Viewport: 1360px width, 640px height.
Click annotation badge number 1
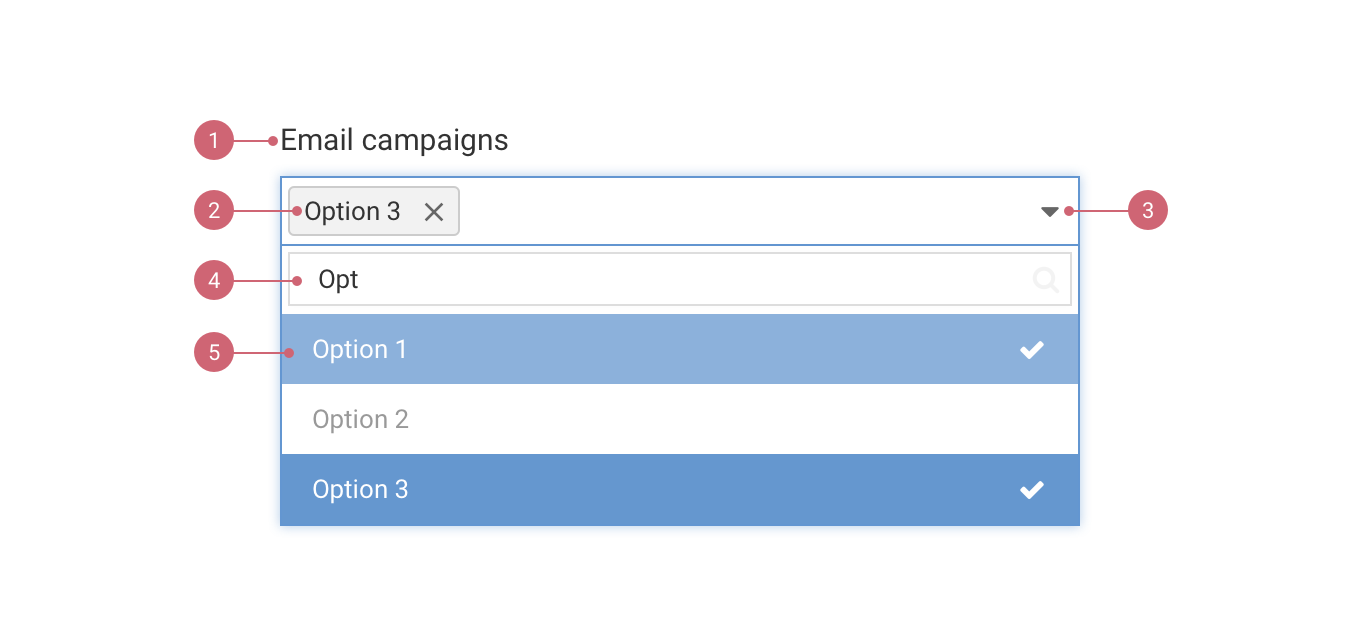(x=214, y=141)
